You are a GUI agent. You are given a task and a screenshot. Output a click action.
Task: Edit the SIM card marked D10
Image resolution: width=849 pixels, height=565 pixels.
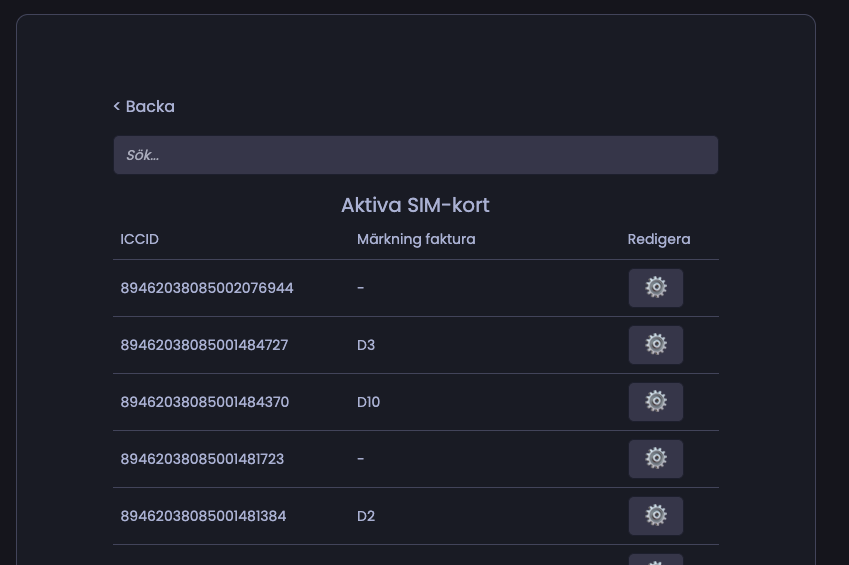[x=655, y=402]
